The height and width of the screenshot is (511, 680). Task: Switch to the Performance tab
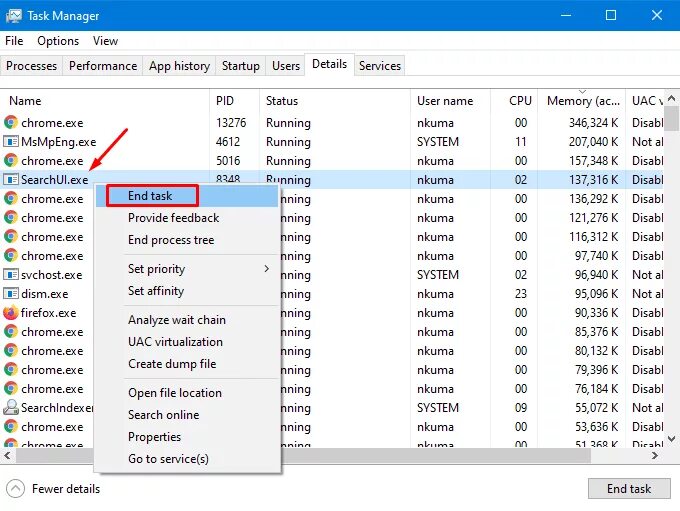(x=103, y=66)
